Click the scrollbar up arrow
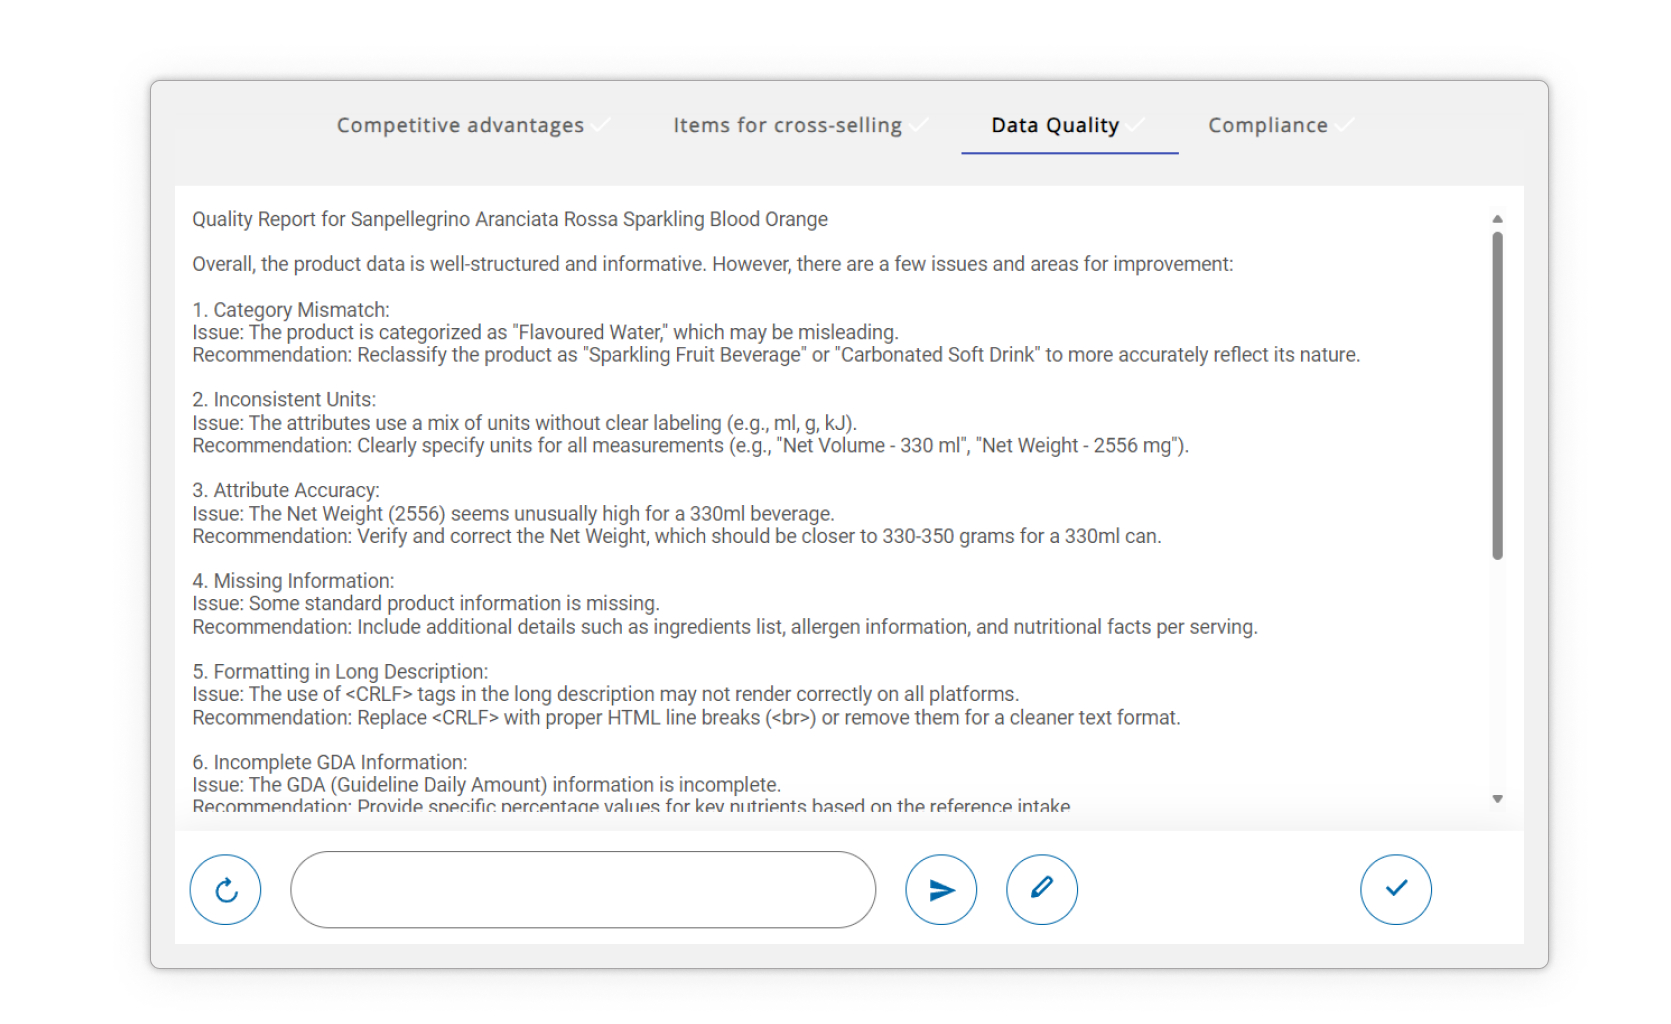The height and width of the screenshot is (1024, 1671). (x=1497, y=218)
